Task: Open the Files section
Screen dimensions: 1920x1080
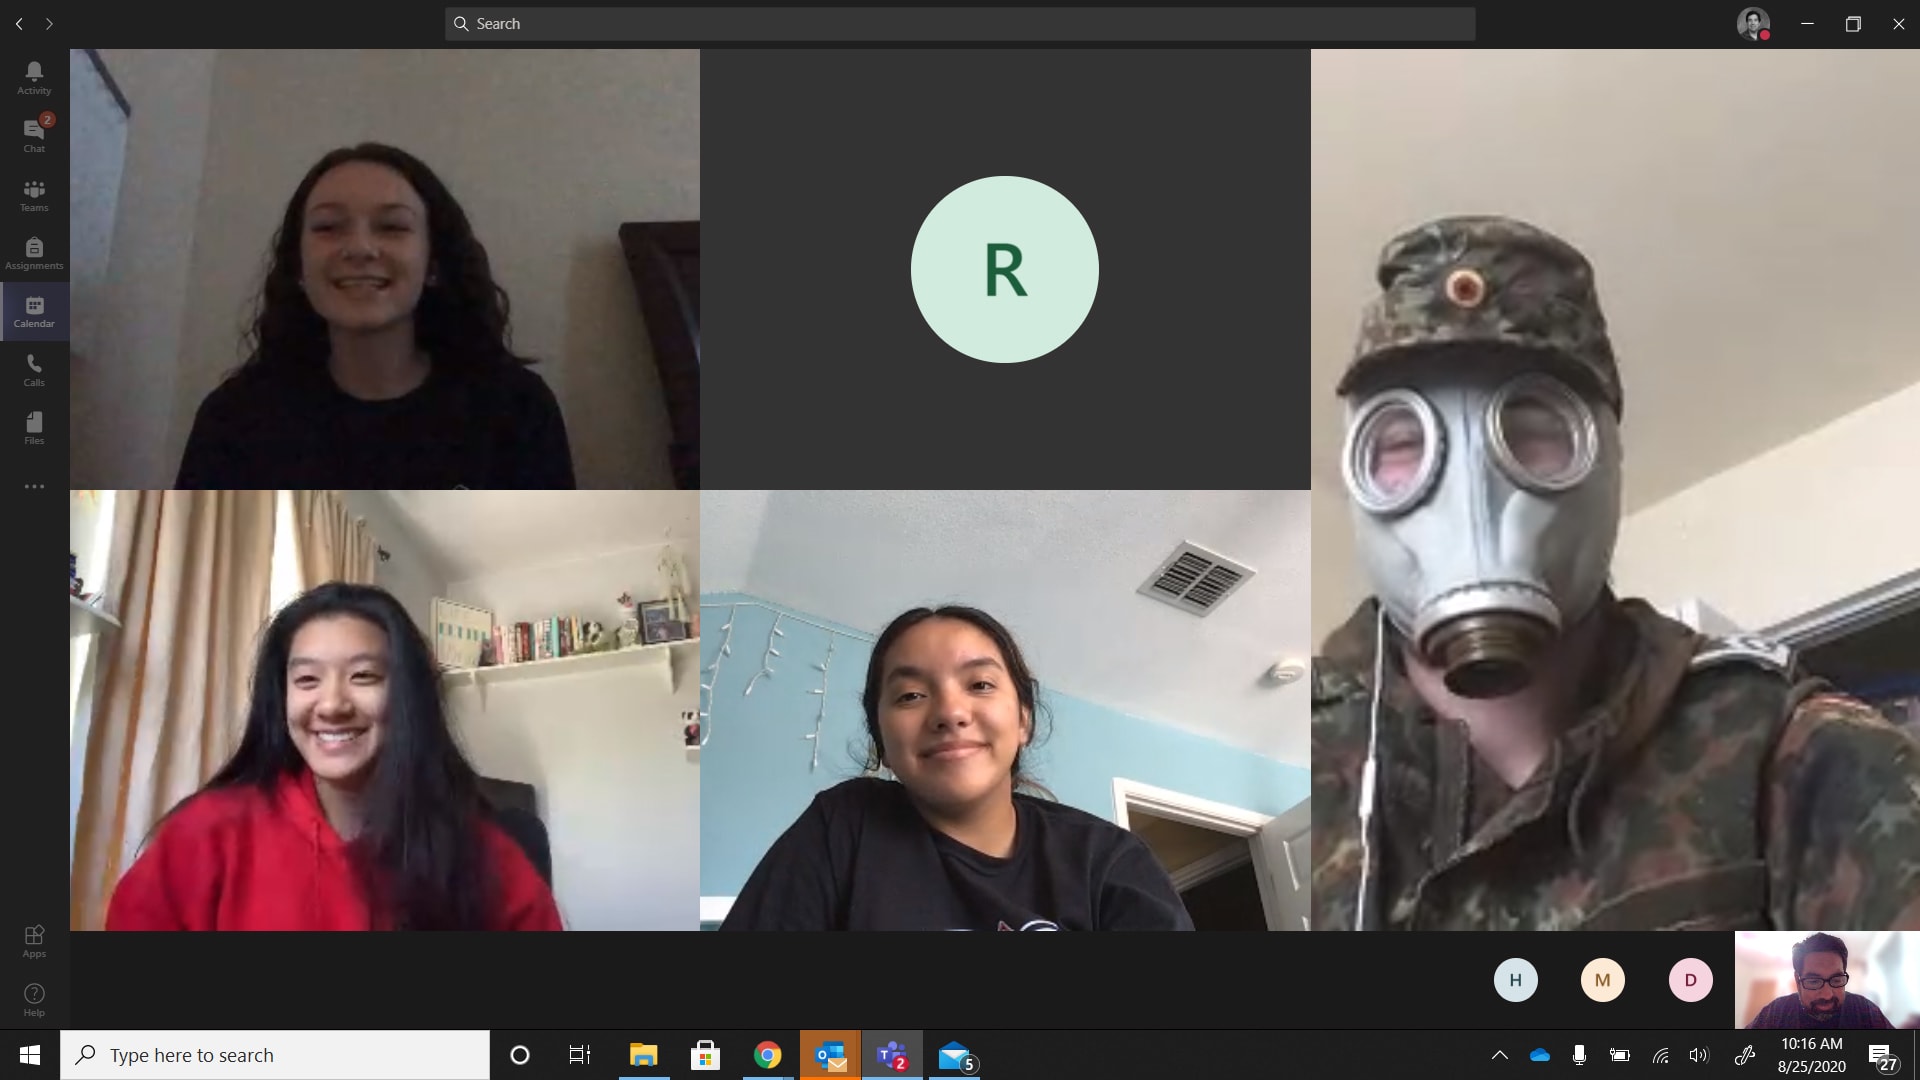Action: pyautogui.click(x=34, y=427)
